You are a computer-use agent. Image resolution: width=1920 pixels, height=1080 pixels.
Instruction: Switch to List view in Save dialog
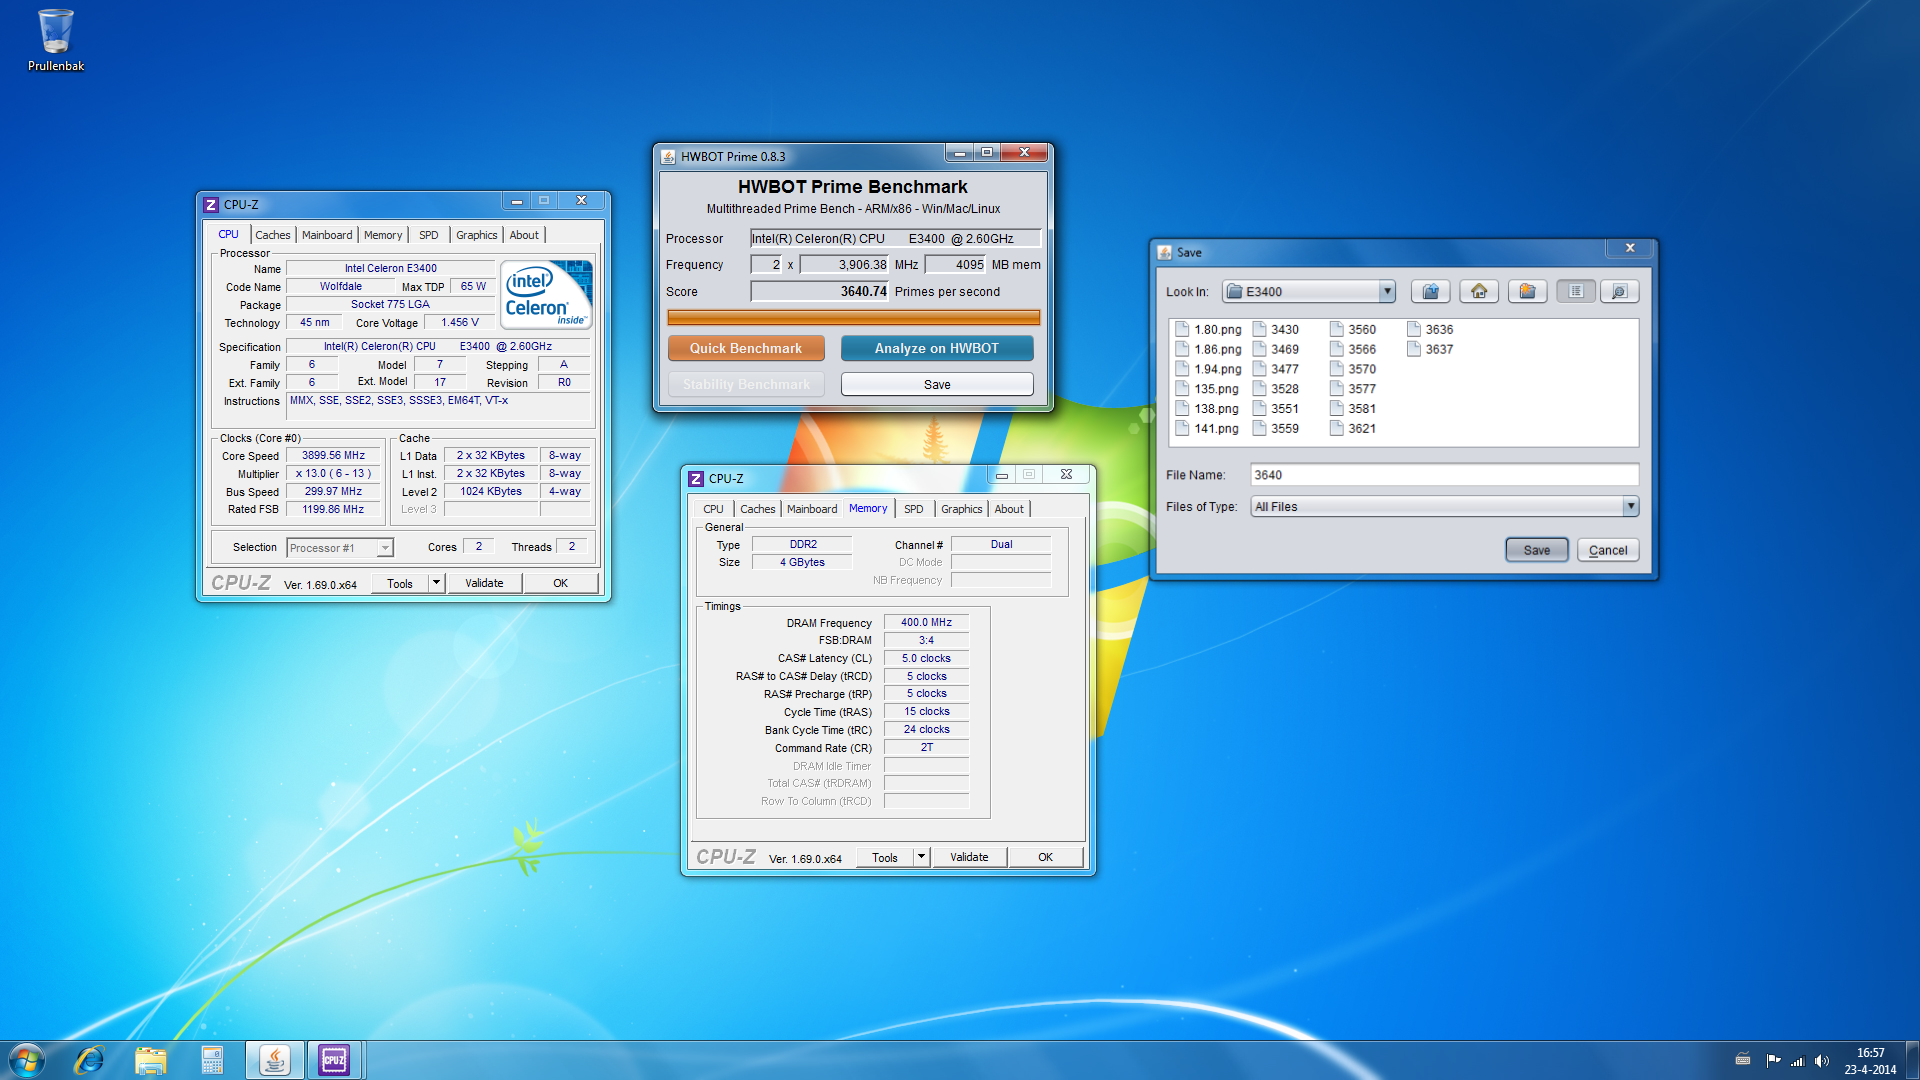[x=1576, y=291]
